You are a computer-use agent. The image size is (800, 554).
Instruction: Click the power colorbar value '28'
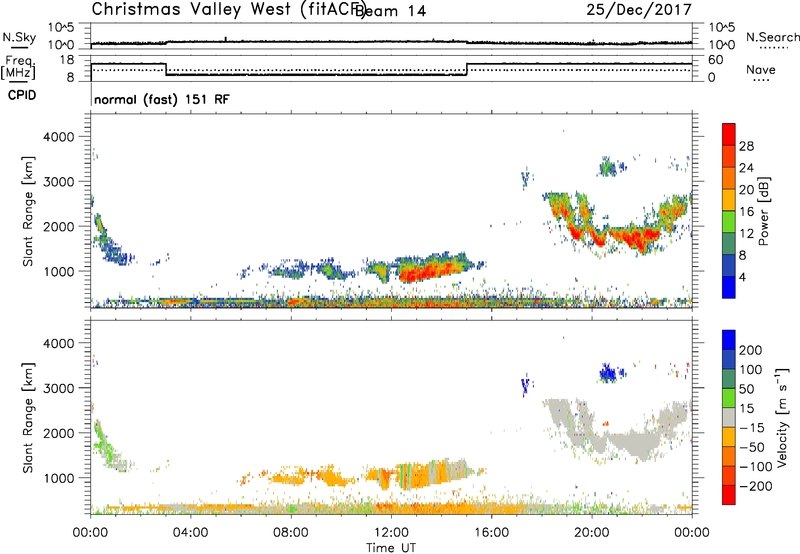point(746,146)
